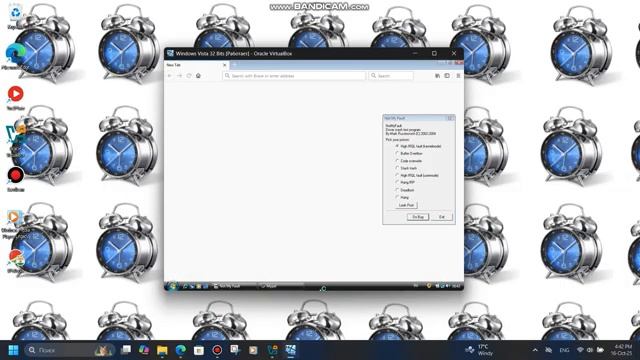Open the Microsoft Edge desktop shortcut

coord(16,57)
